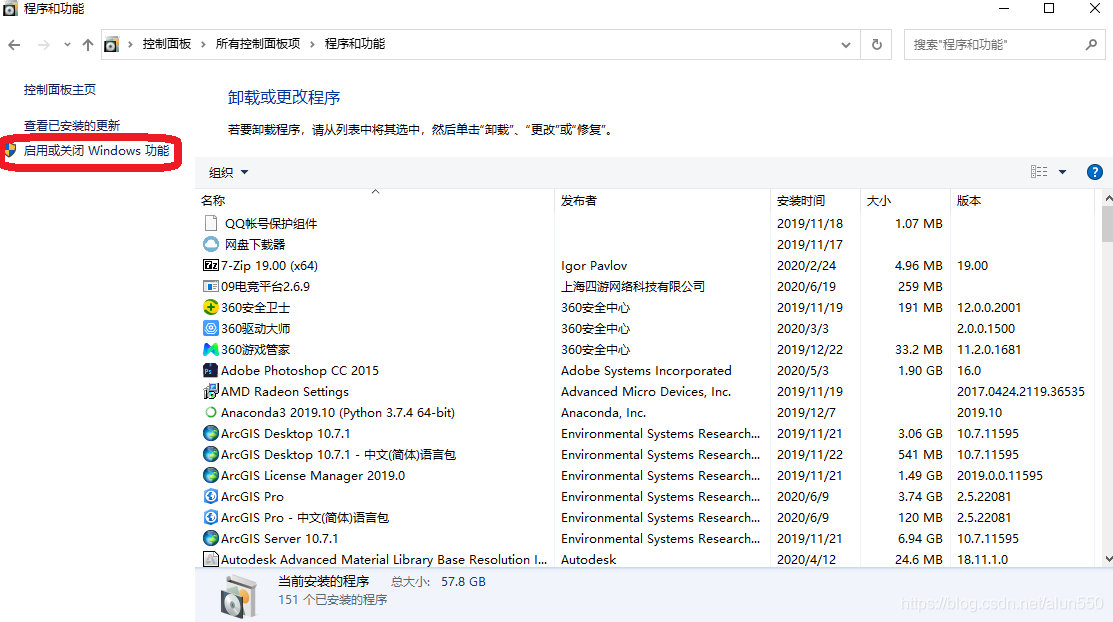Viewport: 1113px width, 622px height.
Task: Click publisher Advanced Micro Devices, Inc.
Action: coord(646,391)
